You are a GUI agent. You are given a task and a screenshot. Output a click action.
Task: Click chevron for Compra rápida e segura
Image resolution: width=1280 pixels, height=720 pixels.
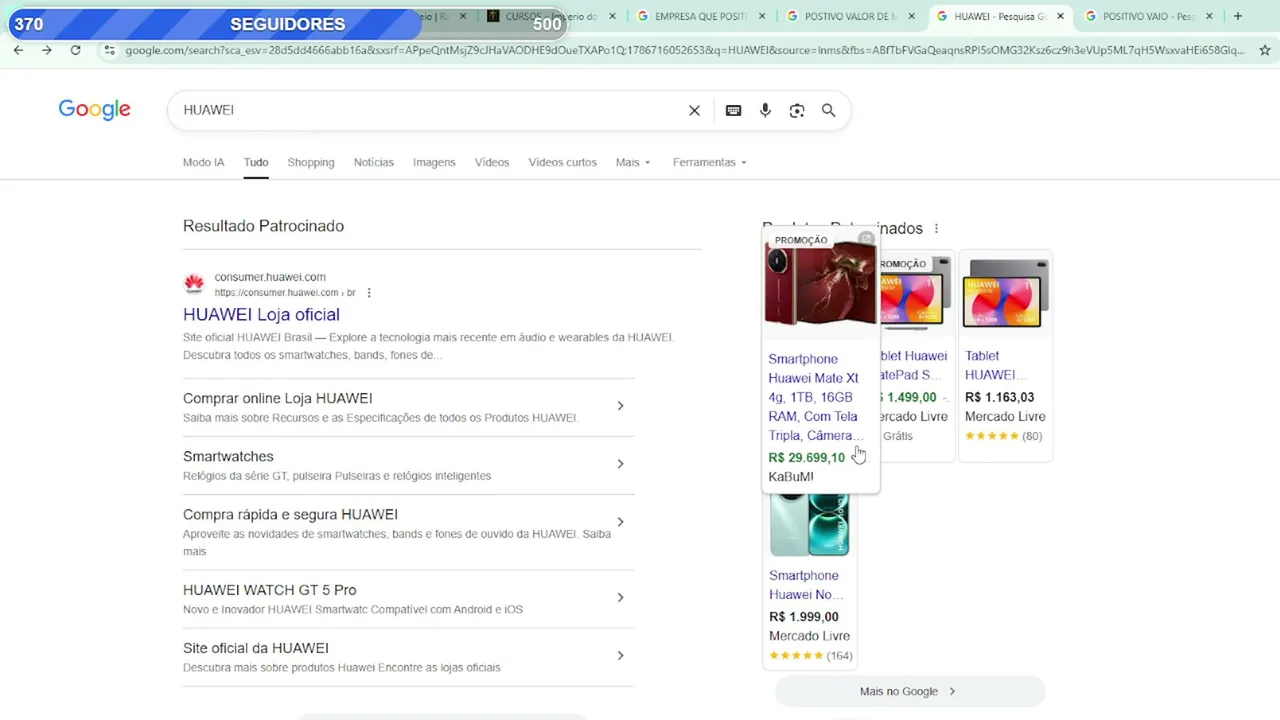(x=620, y=522)
